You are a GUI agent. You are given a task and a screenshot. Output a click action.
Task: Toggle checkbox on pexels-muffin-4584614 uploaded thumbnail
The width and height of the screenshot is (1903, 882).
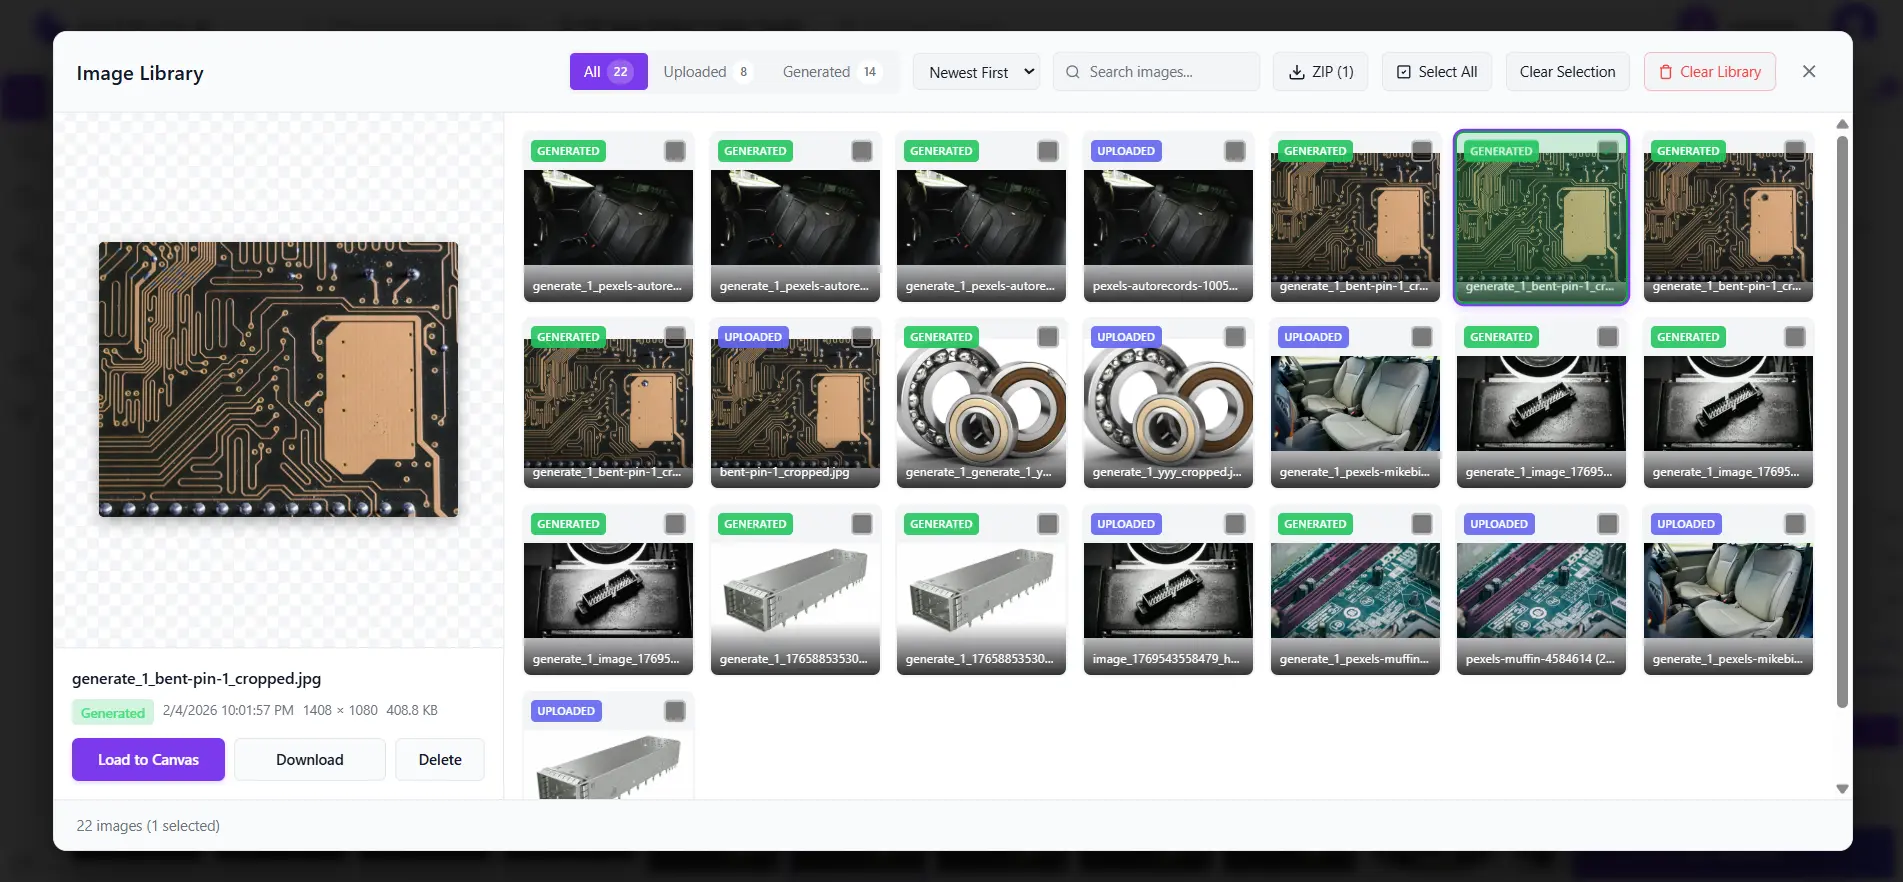tap(1607, 524)
